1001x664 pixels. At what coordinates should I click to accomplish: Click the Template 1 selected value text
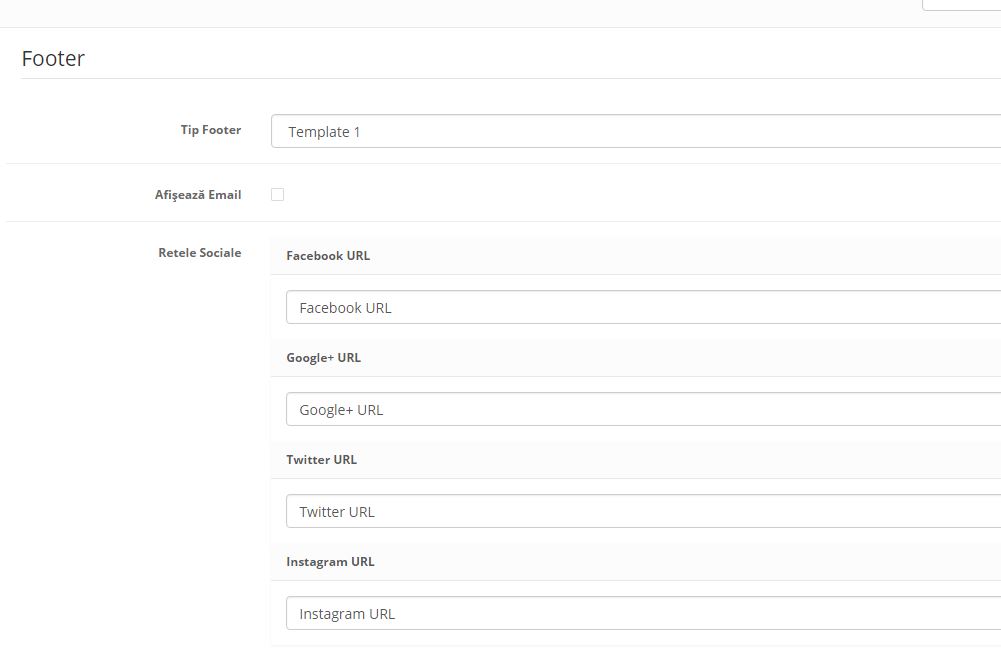[324, 132]
